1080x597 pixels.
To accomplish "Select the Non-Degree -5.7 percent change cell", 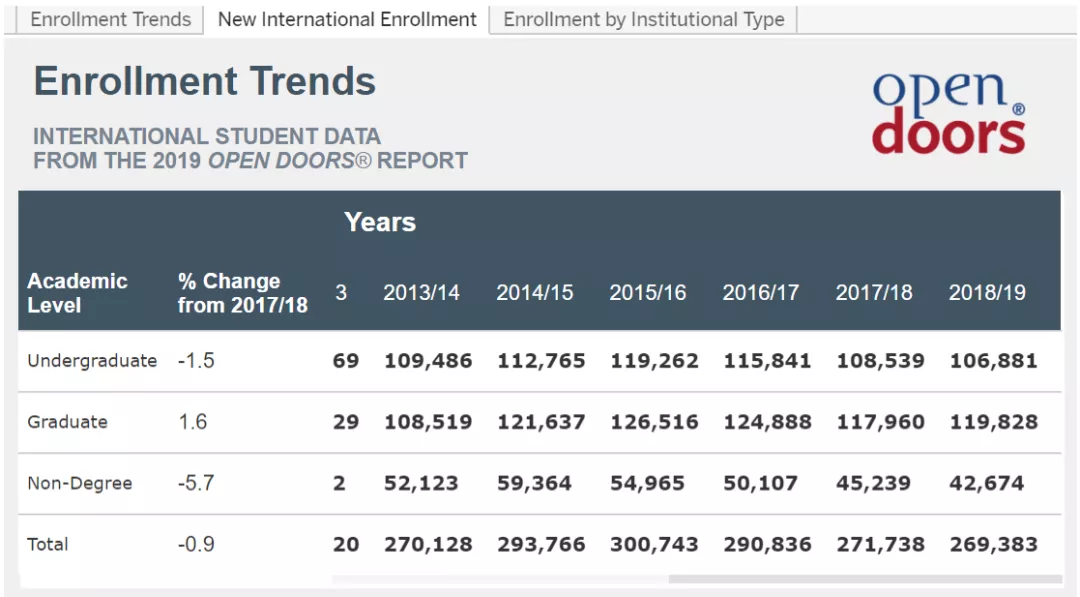I will (196, 483).
